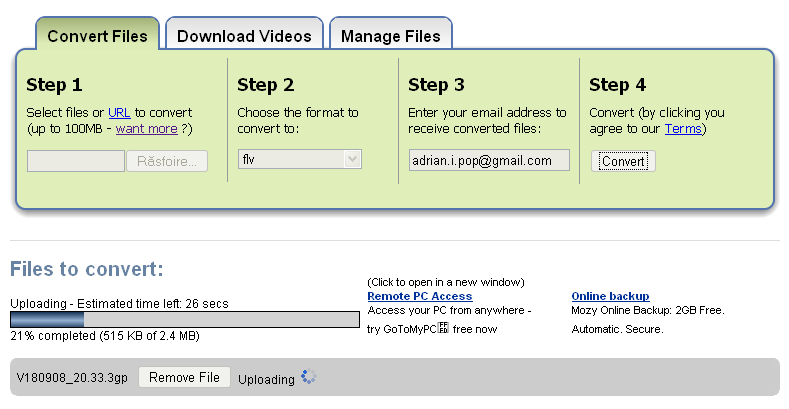Open the want more link
The width and height of the screenshot is (789, 409).
(x=146, y=129)
